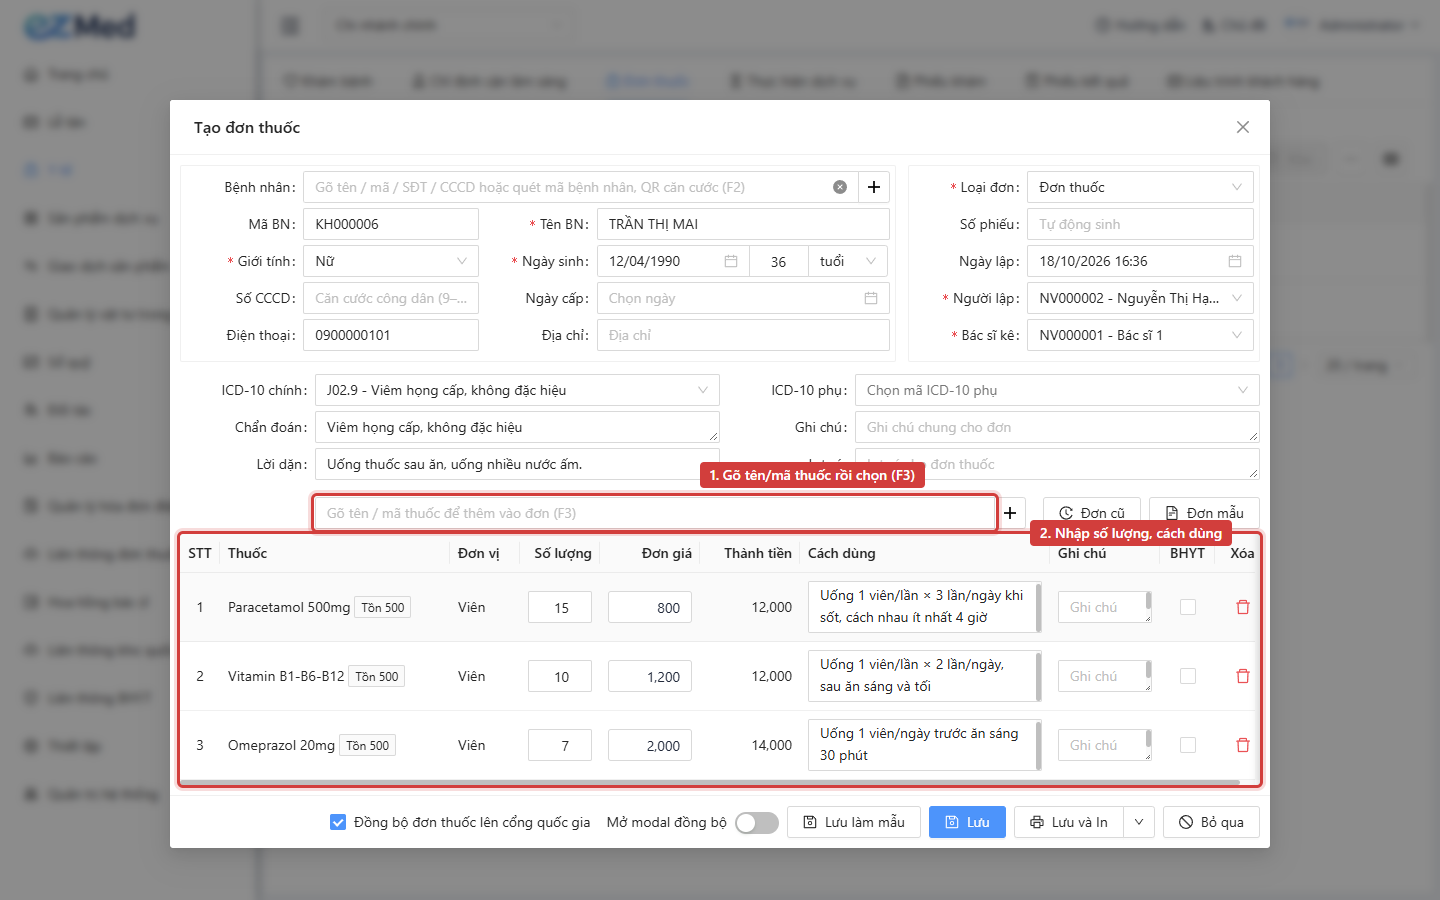Open the age unit tuổi dropdown
Image resolution: width=1440 pixels, height=900 pixels.
pos(848,261)
